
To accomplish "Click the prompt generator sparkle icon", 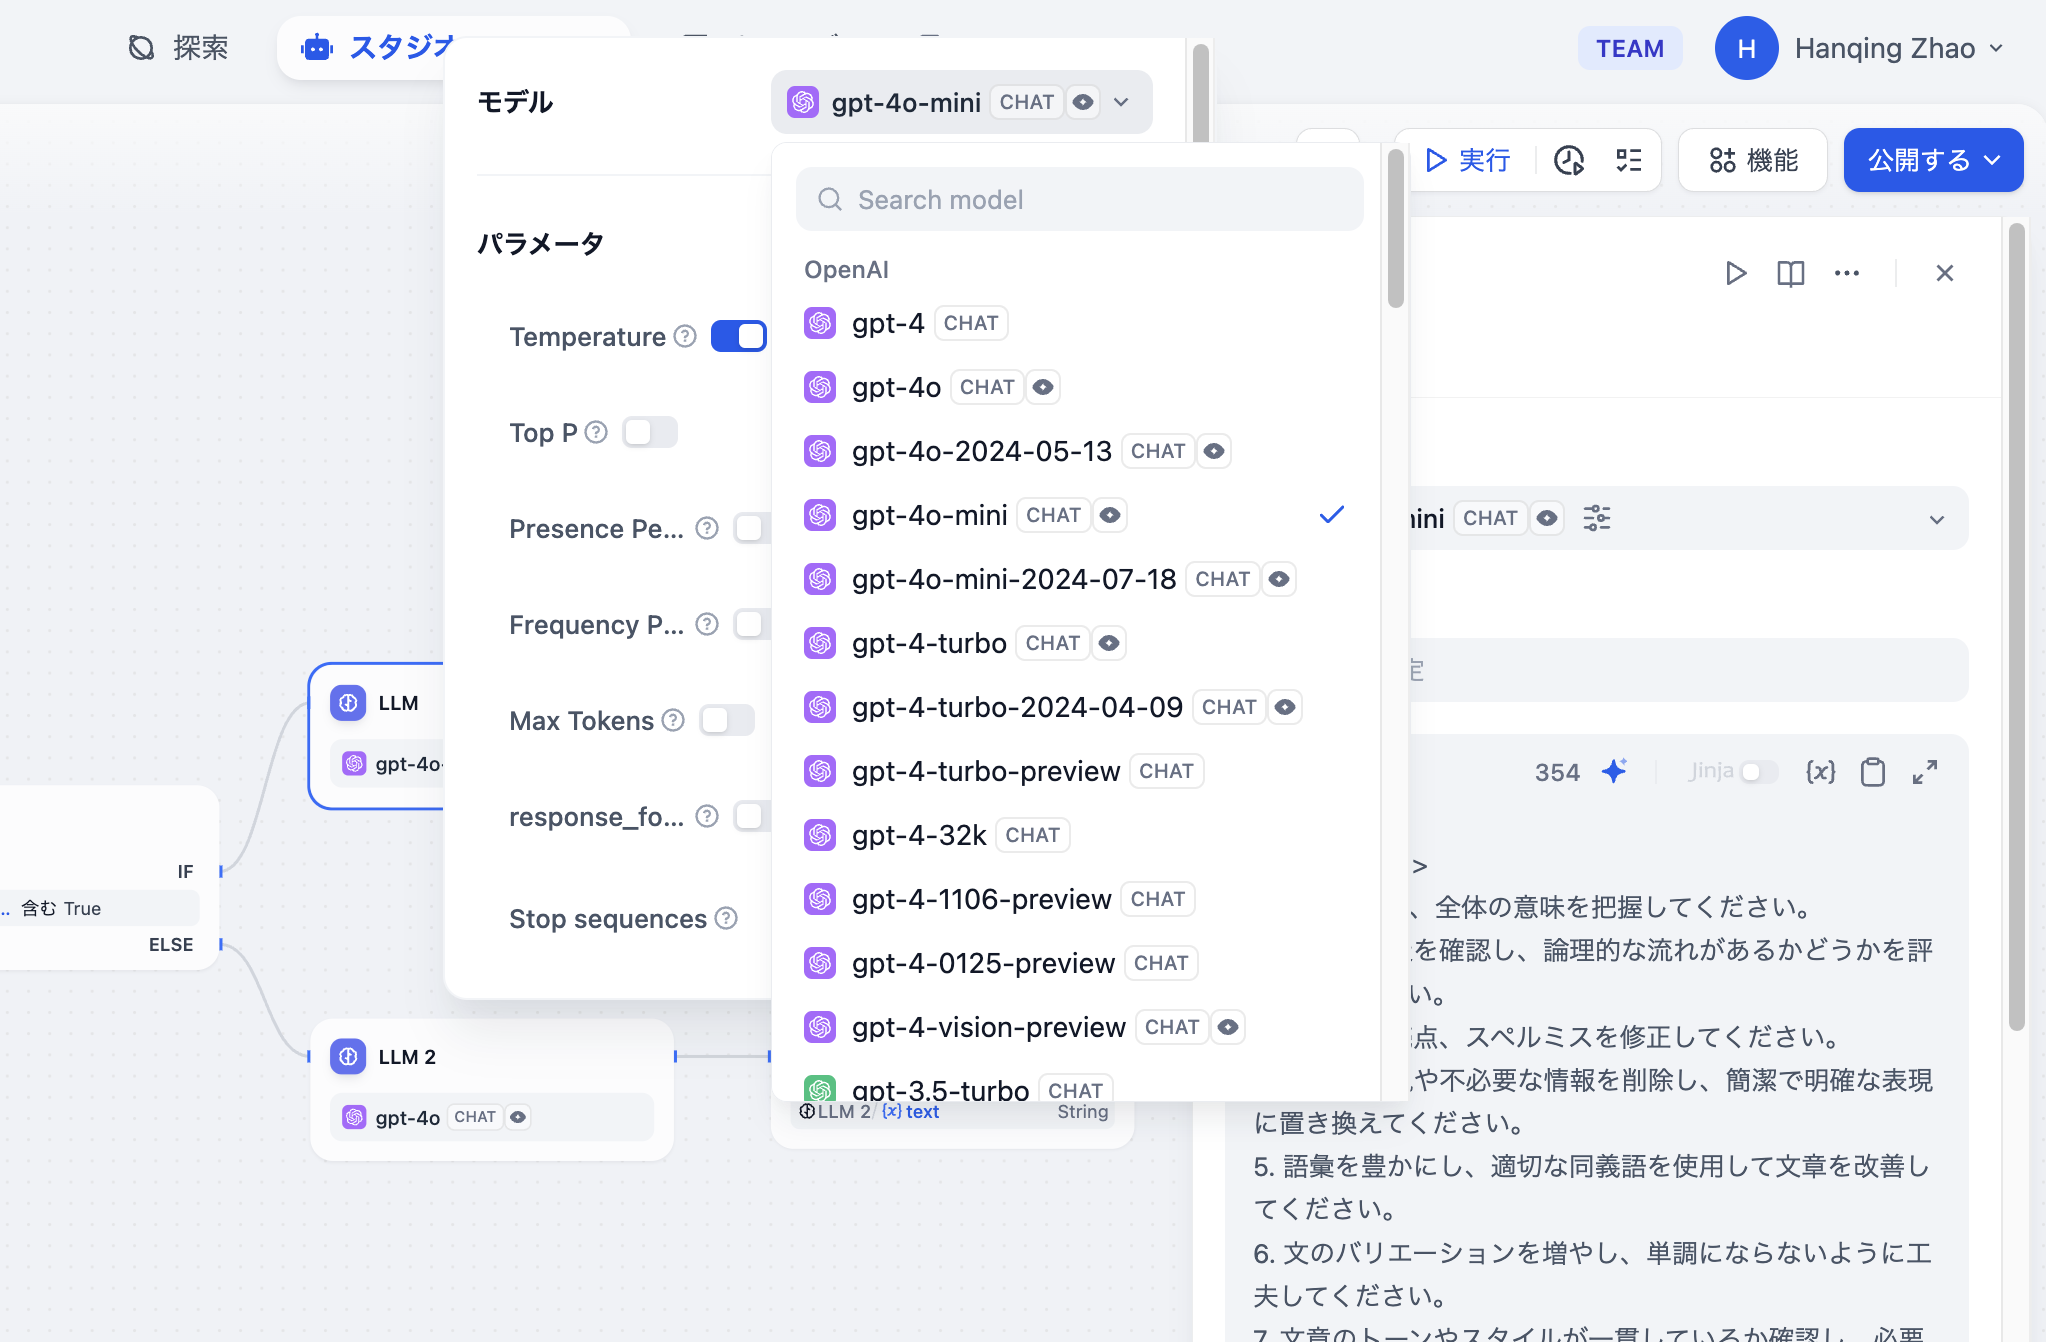I will click(x=1614, y=771).
